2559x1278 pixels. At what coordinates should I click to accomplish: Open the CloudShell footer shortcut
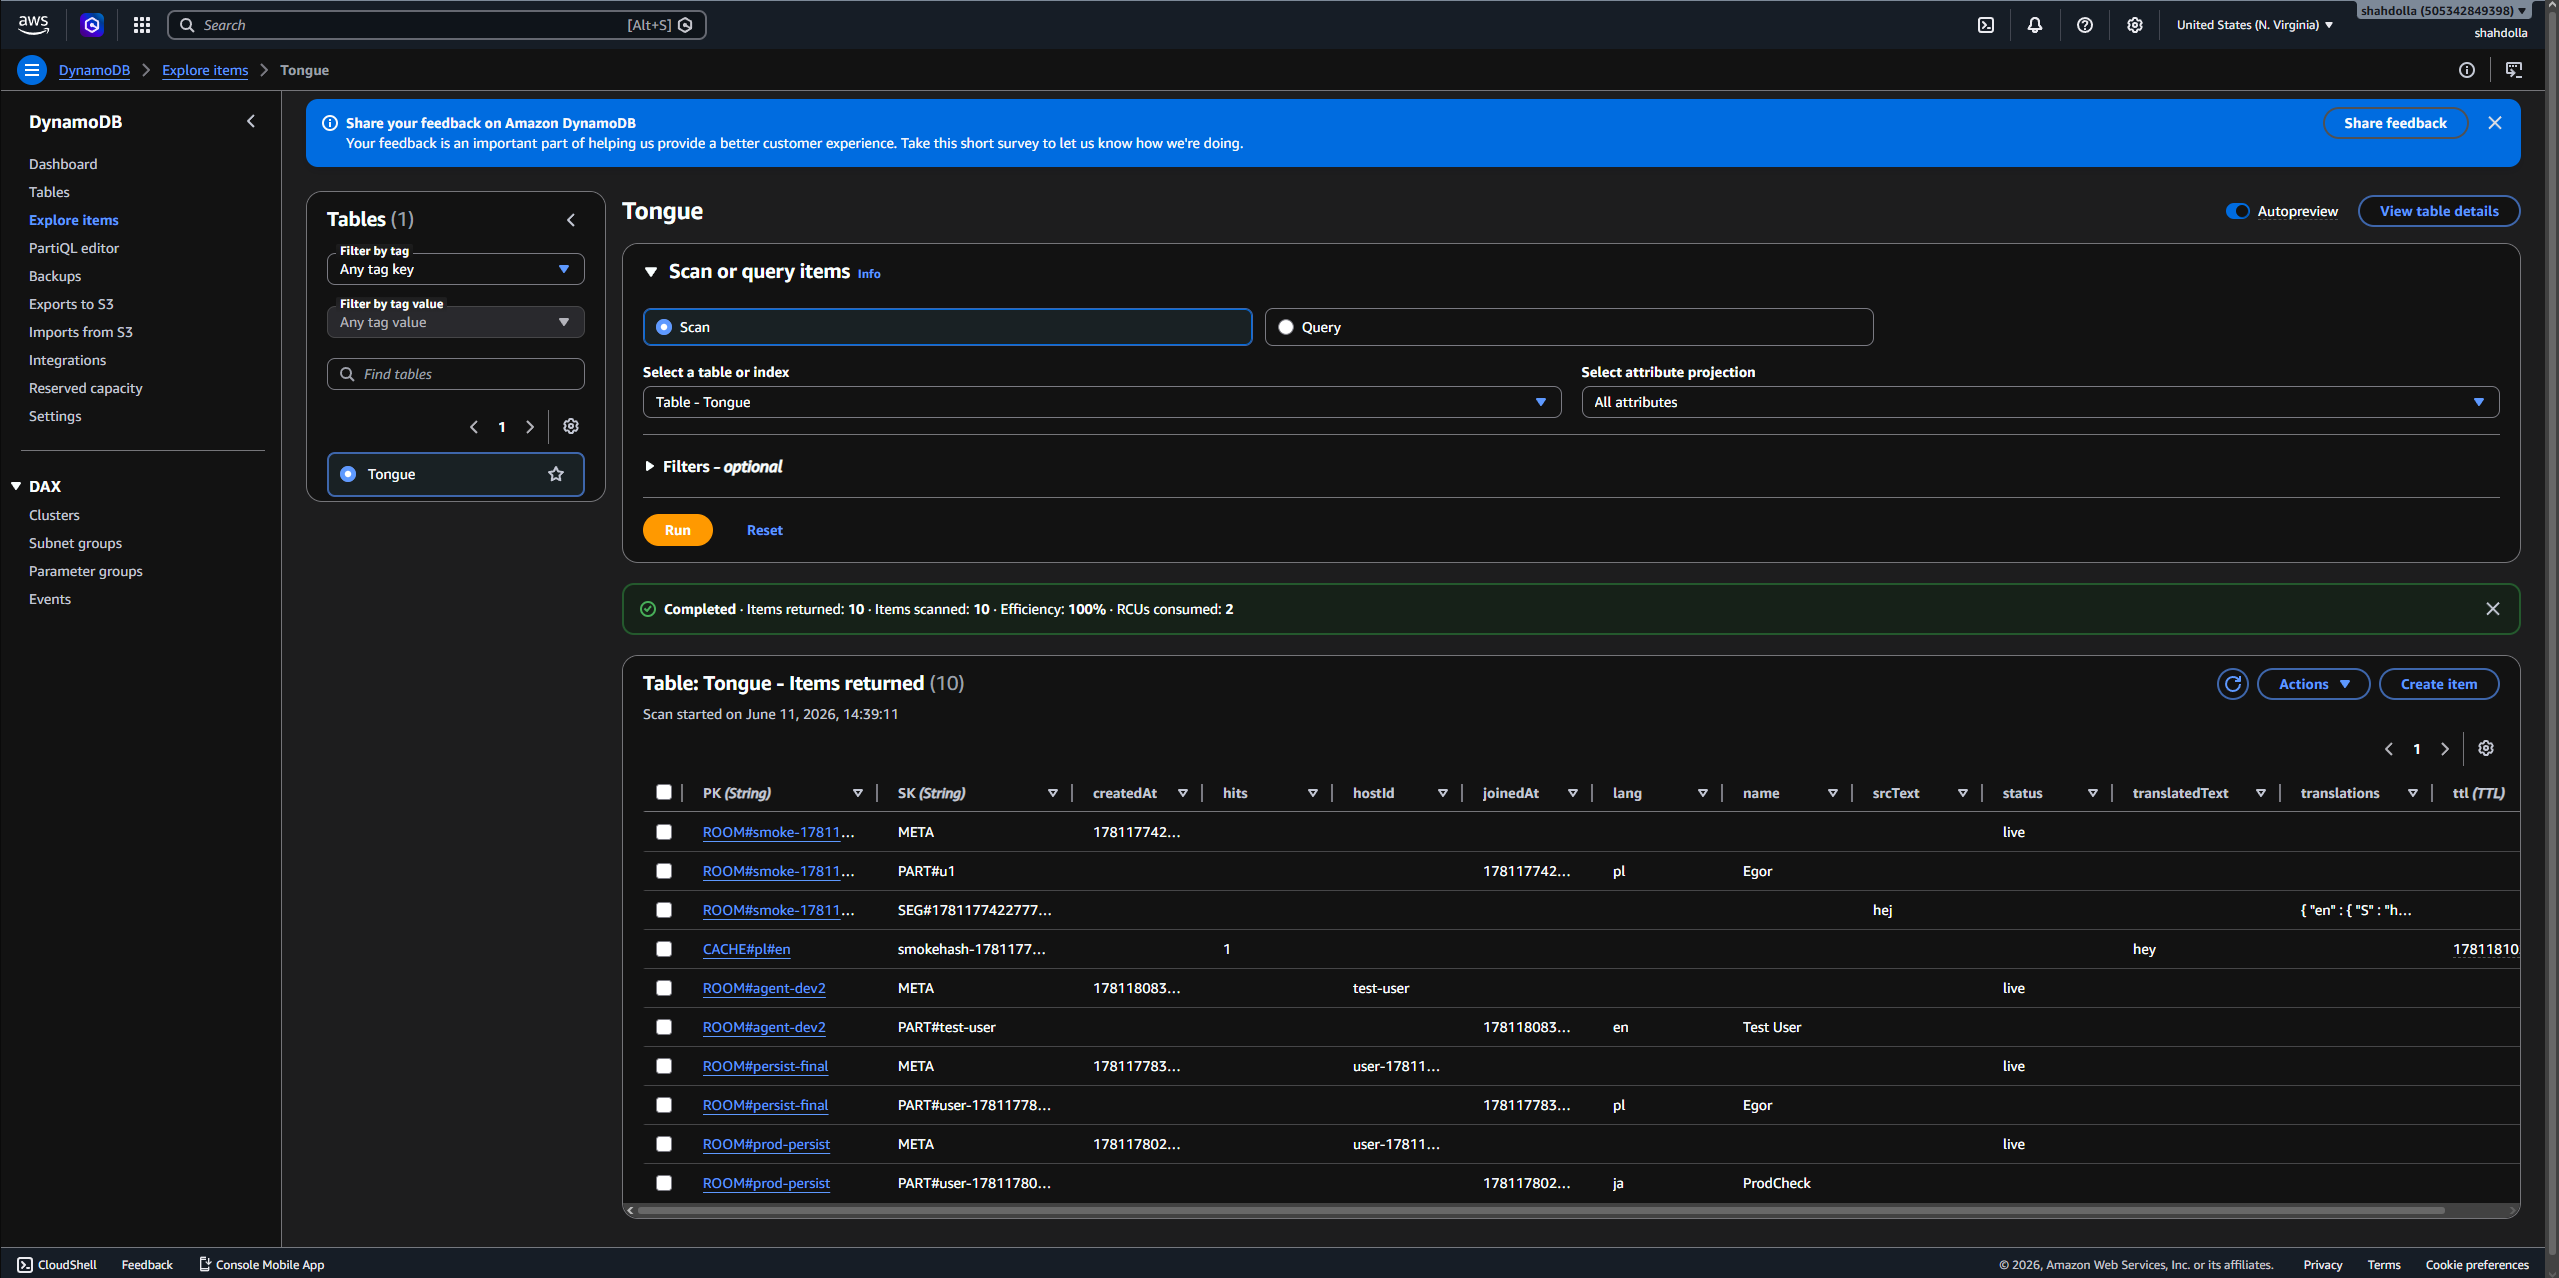(x=57, y=1265)
